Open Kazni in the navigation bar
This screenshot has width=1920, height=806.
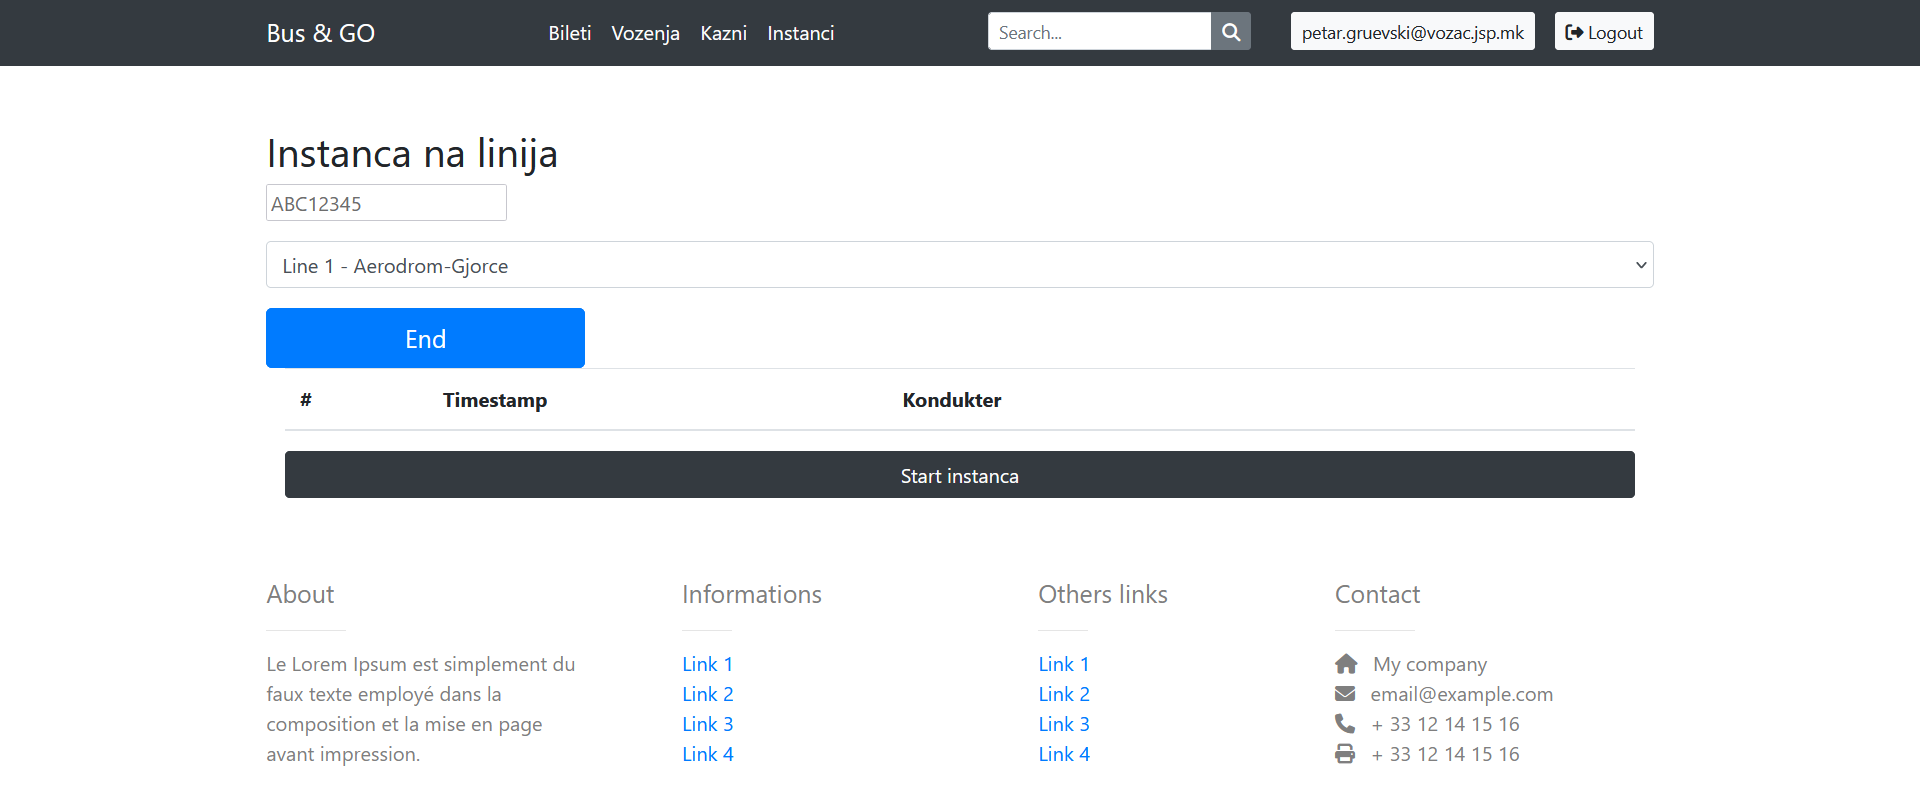coord(723,33)
